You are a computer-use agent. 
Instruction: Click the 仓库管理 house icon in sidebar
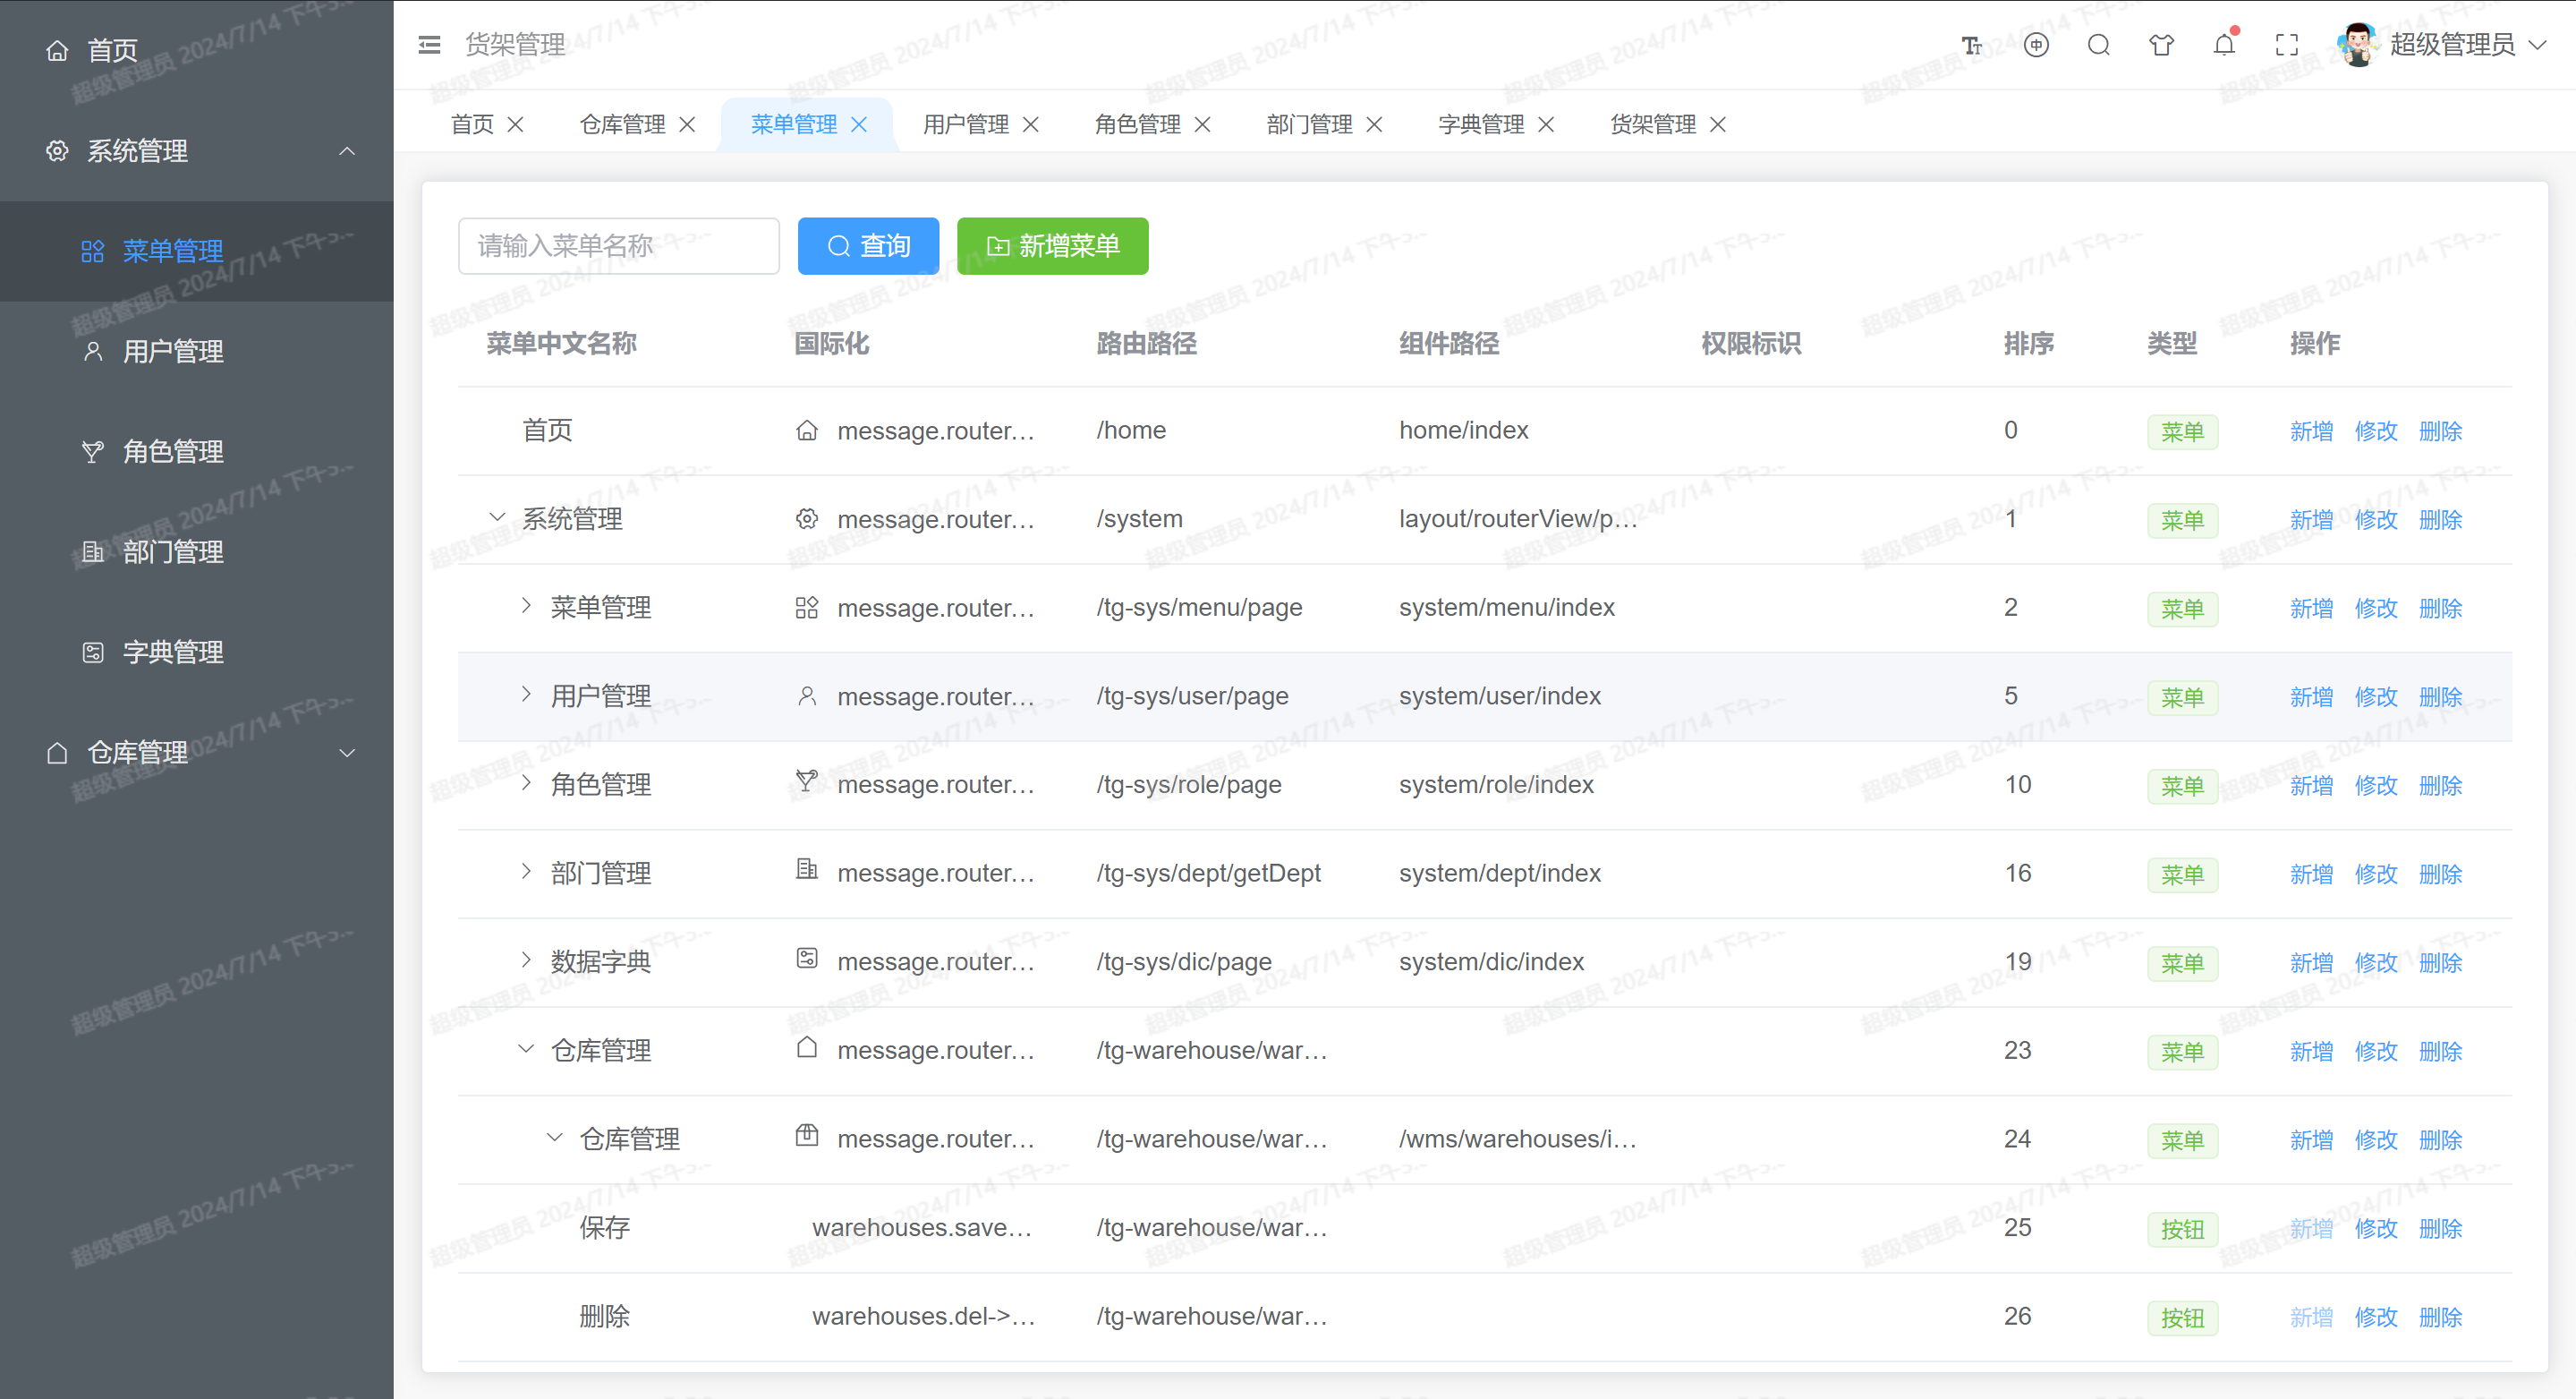pos(57,753)
